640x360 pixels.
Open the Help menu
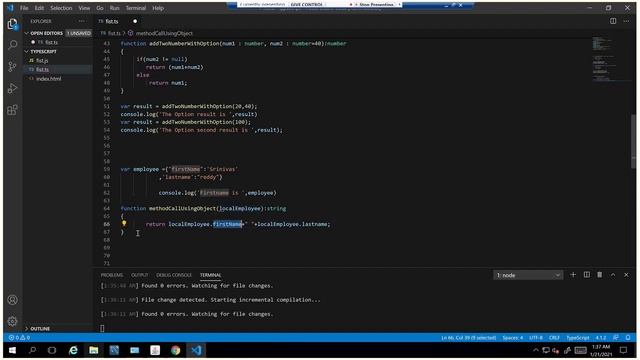coord(158,8)
